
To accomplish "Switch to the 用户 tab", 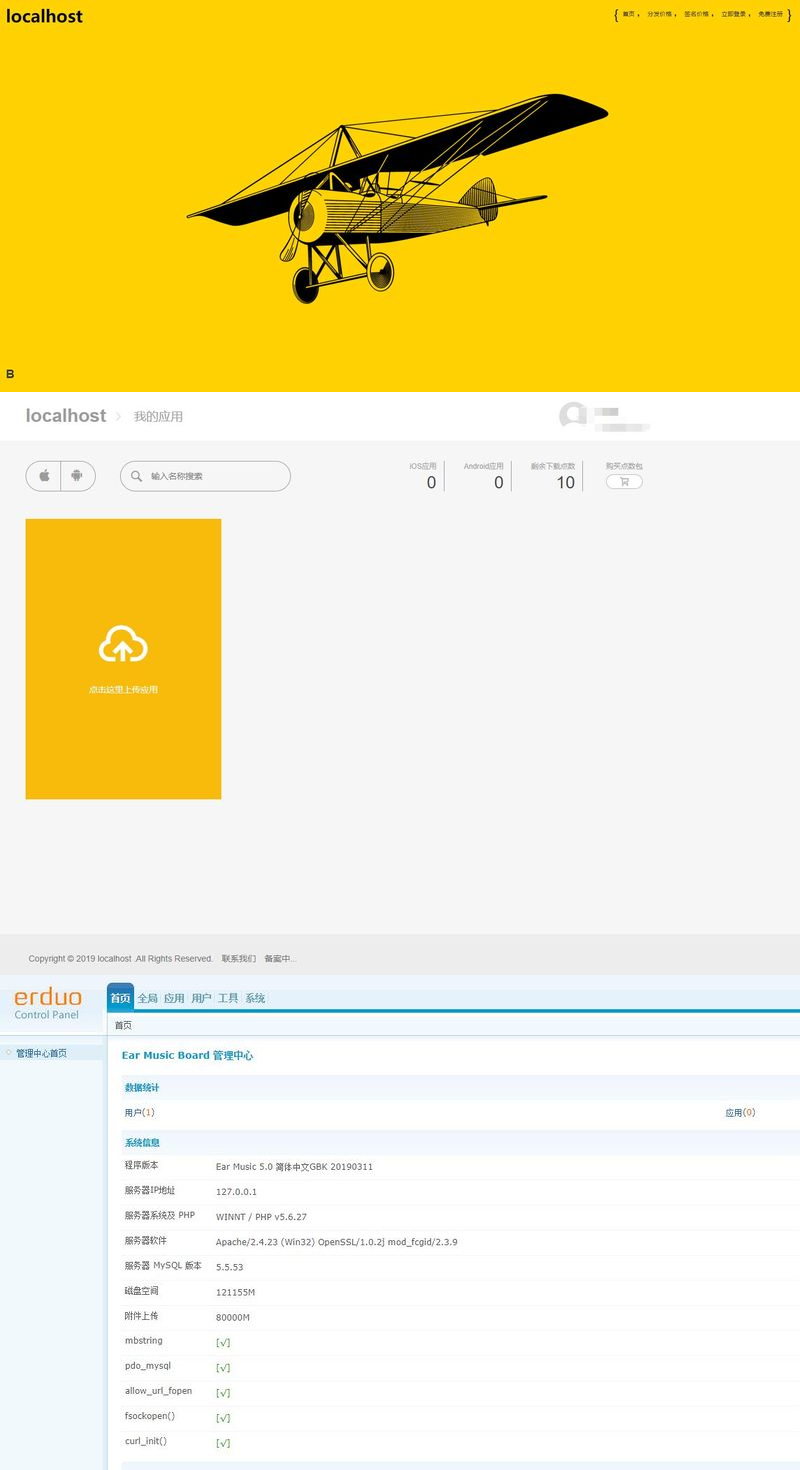I will coord(202,998).
